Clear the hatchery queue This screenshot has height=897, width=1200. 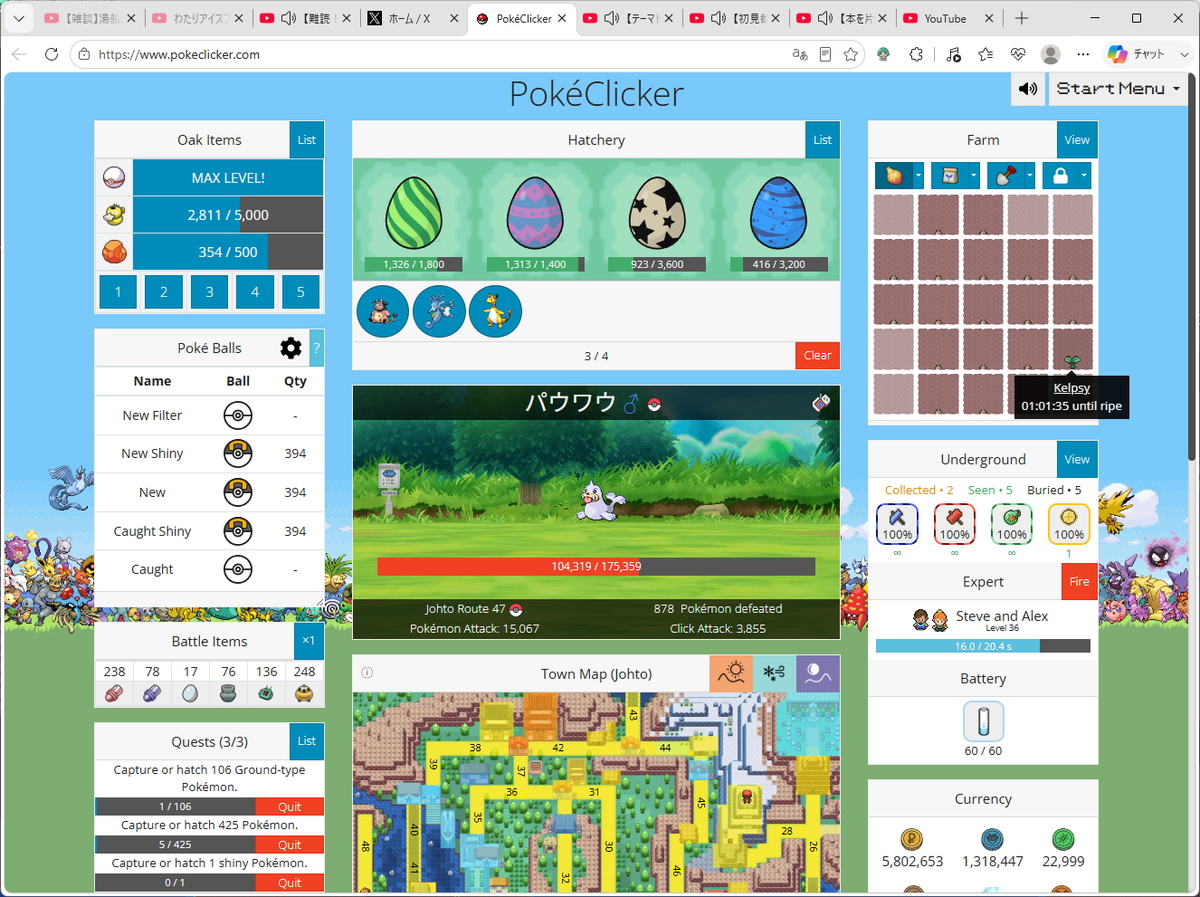tap(817, 355)
